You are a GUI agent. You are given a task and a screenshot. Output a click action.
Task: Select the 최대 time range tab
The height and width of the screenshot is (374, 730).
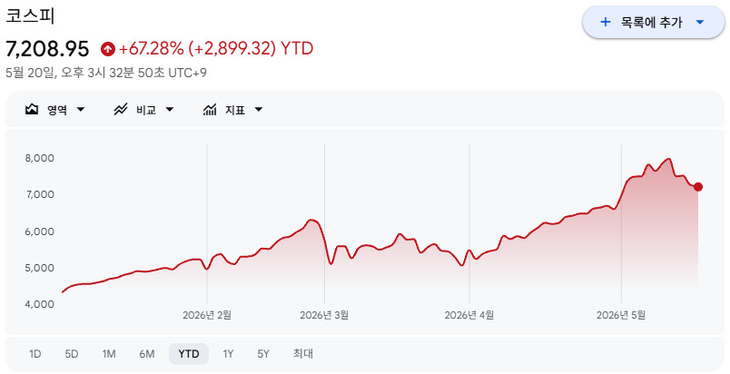click(x=303, y=354)
